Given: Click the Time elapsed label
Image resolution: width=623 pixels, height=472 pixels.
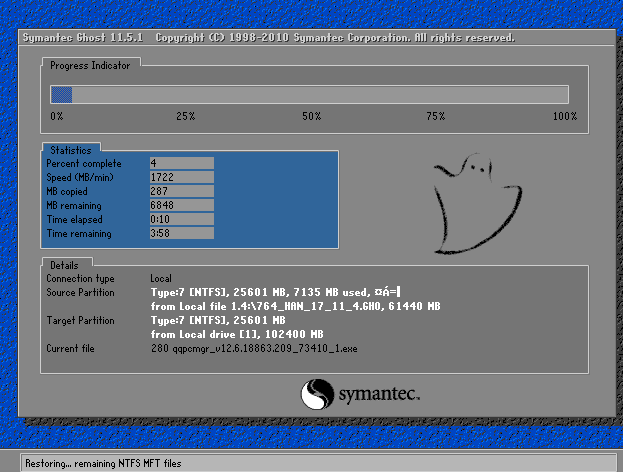Looking at the screenshot, I should 75,219.
